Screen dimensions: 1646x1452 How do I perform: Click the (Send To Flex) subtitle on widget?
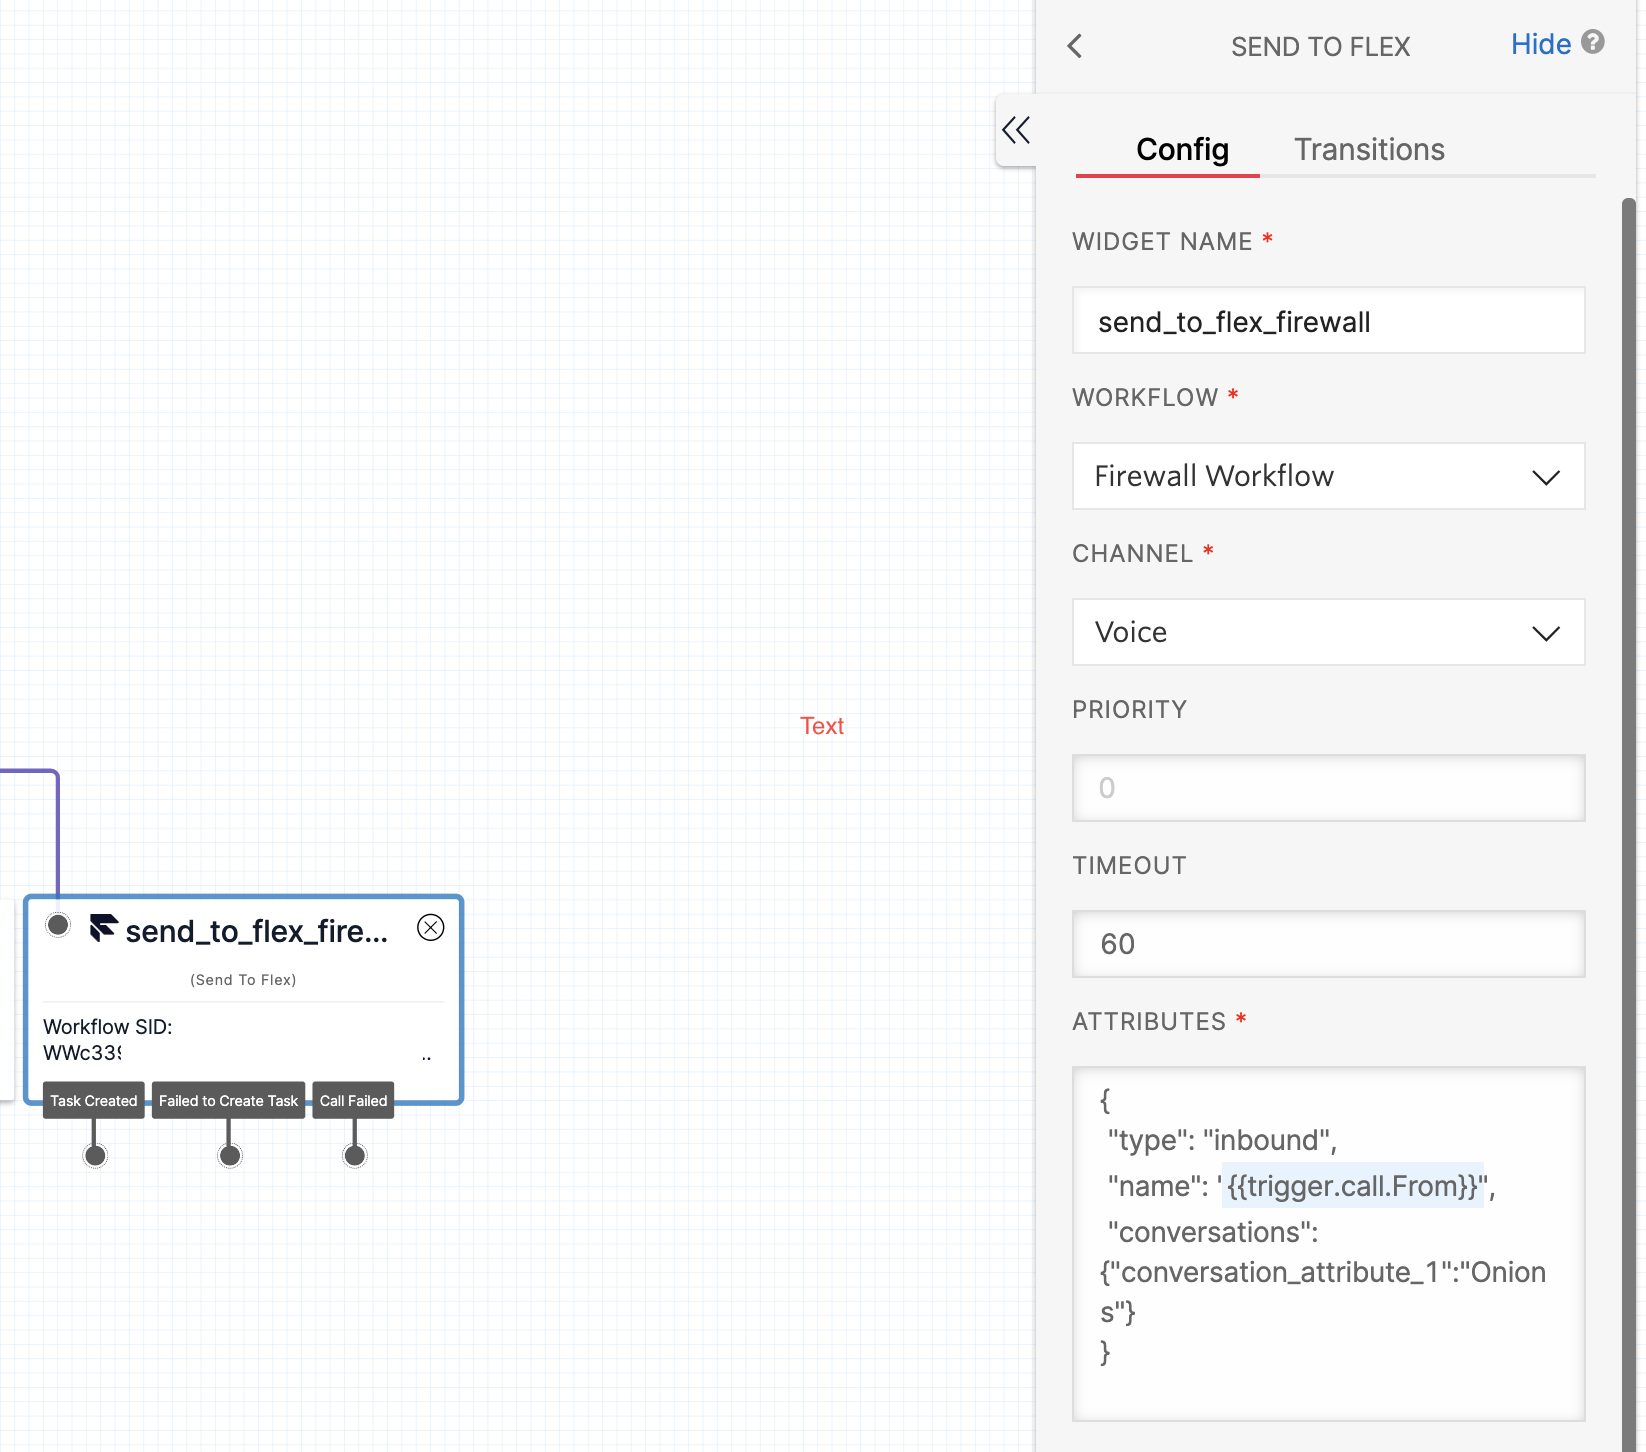tap(243, 980)
